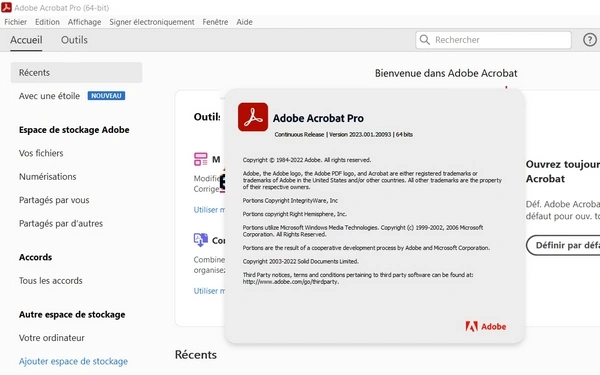Click the adobe.com/go/thirdparty URL text
The width and height of the screenshot is (600, 375).
291,282
